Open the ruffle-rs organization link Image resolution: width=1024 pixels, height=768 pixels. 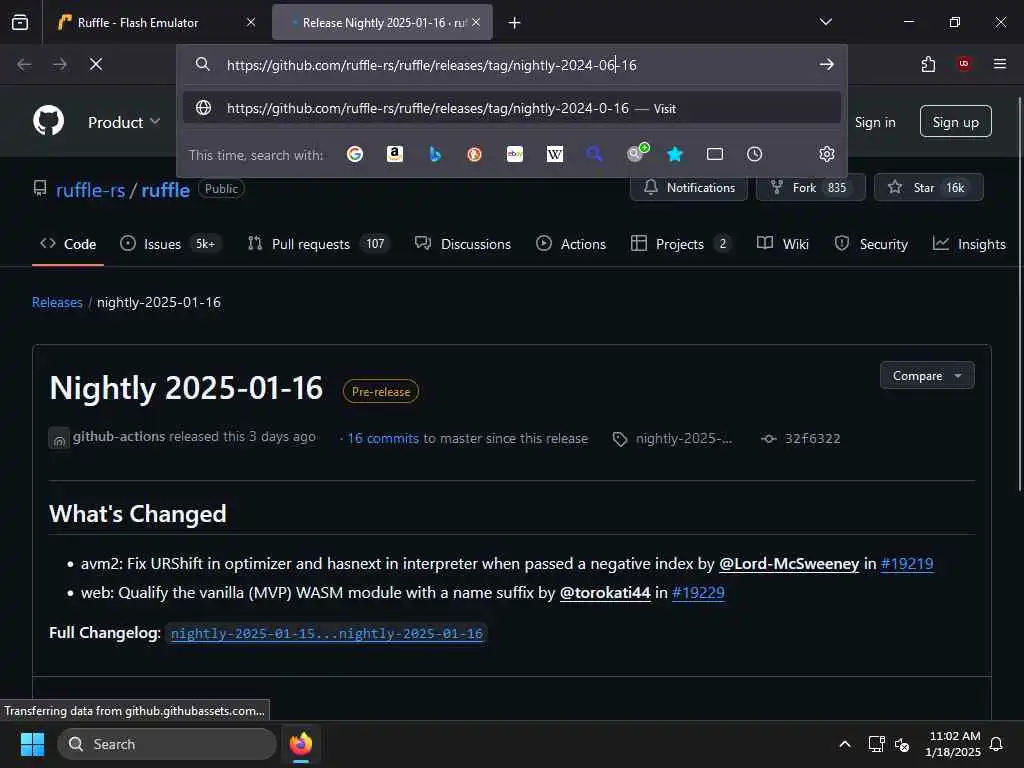coord(90,190)
